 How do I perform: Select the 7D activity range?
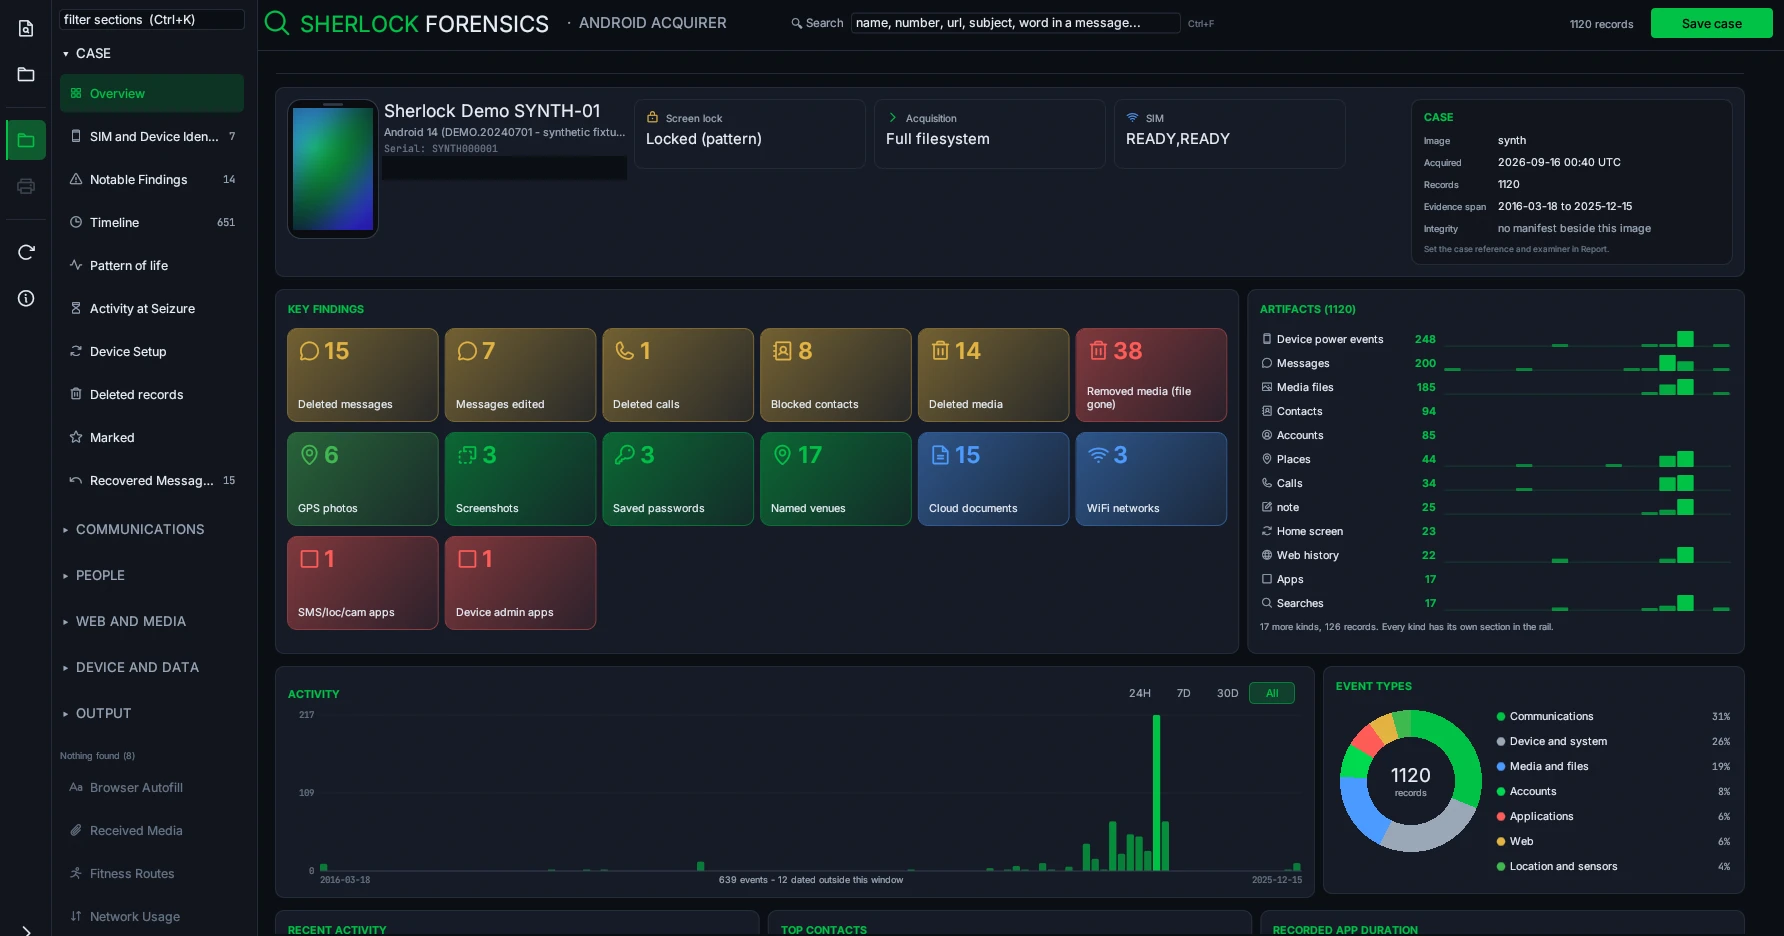click(1184, 693)
